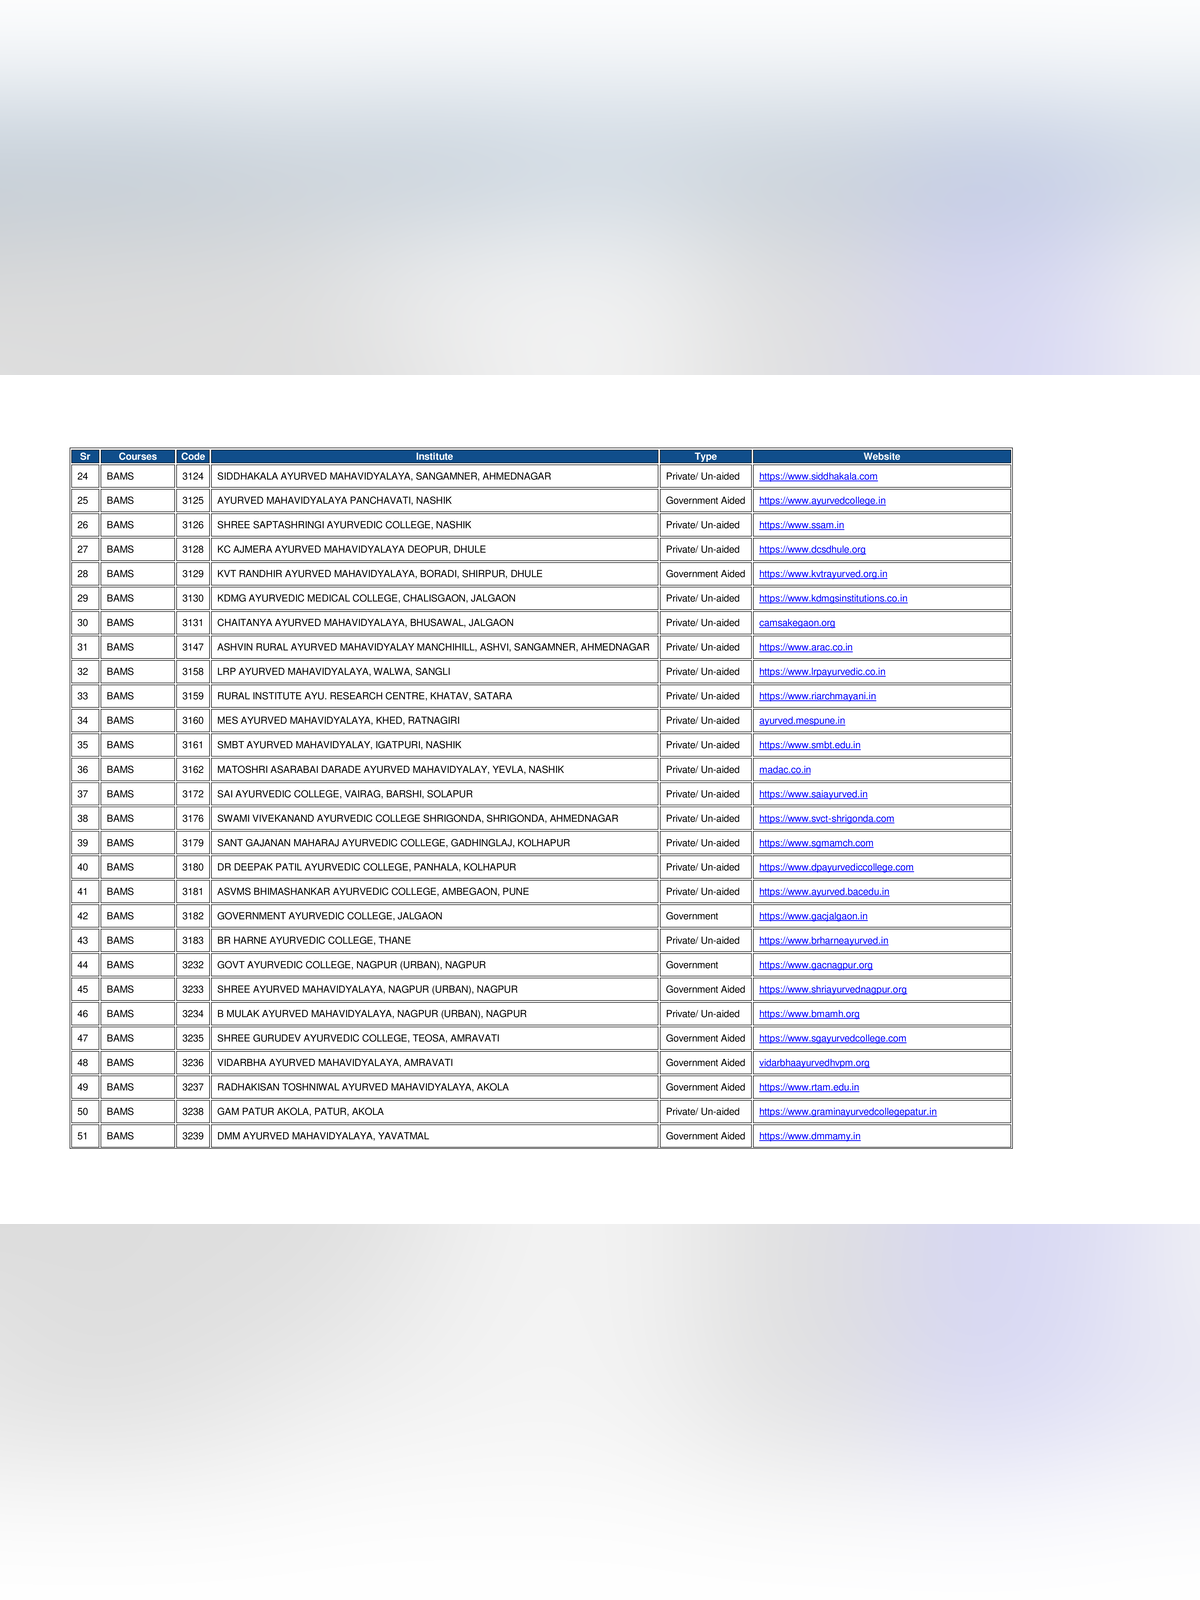Open the riarchmayani.in link
The width and height of the screenshot is (1200, 1600).
click(817, 696)
